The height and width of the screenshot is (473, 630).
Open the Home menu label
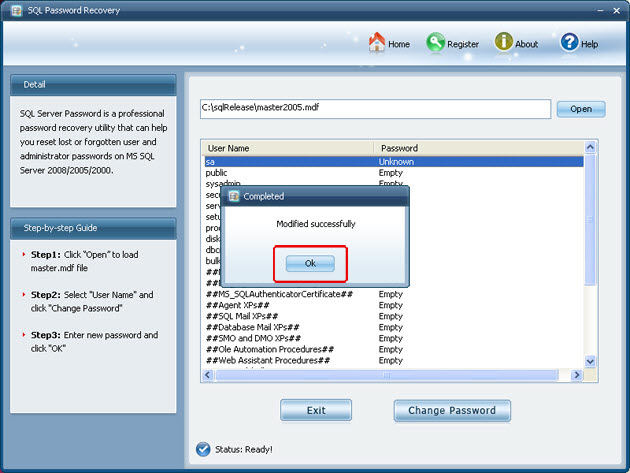pyautogui.click(x=399, y=44)
